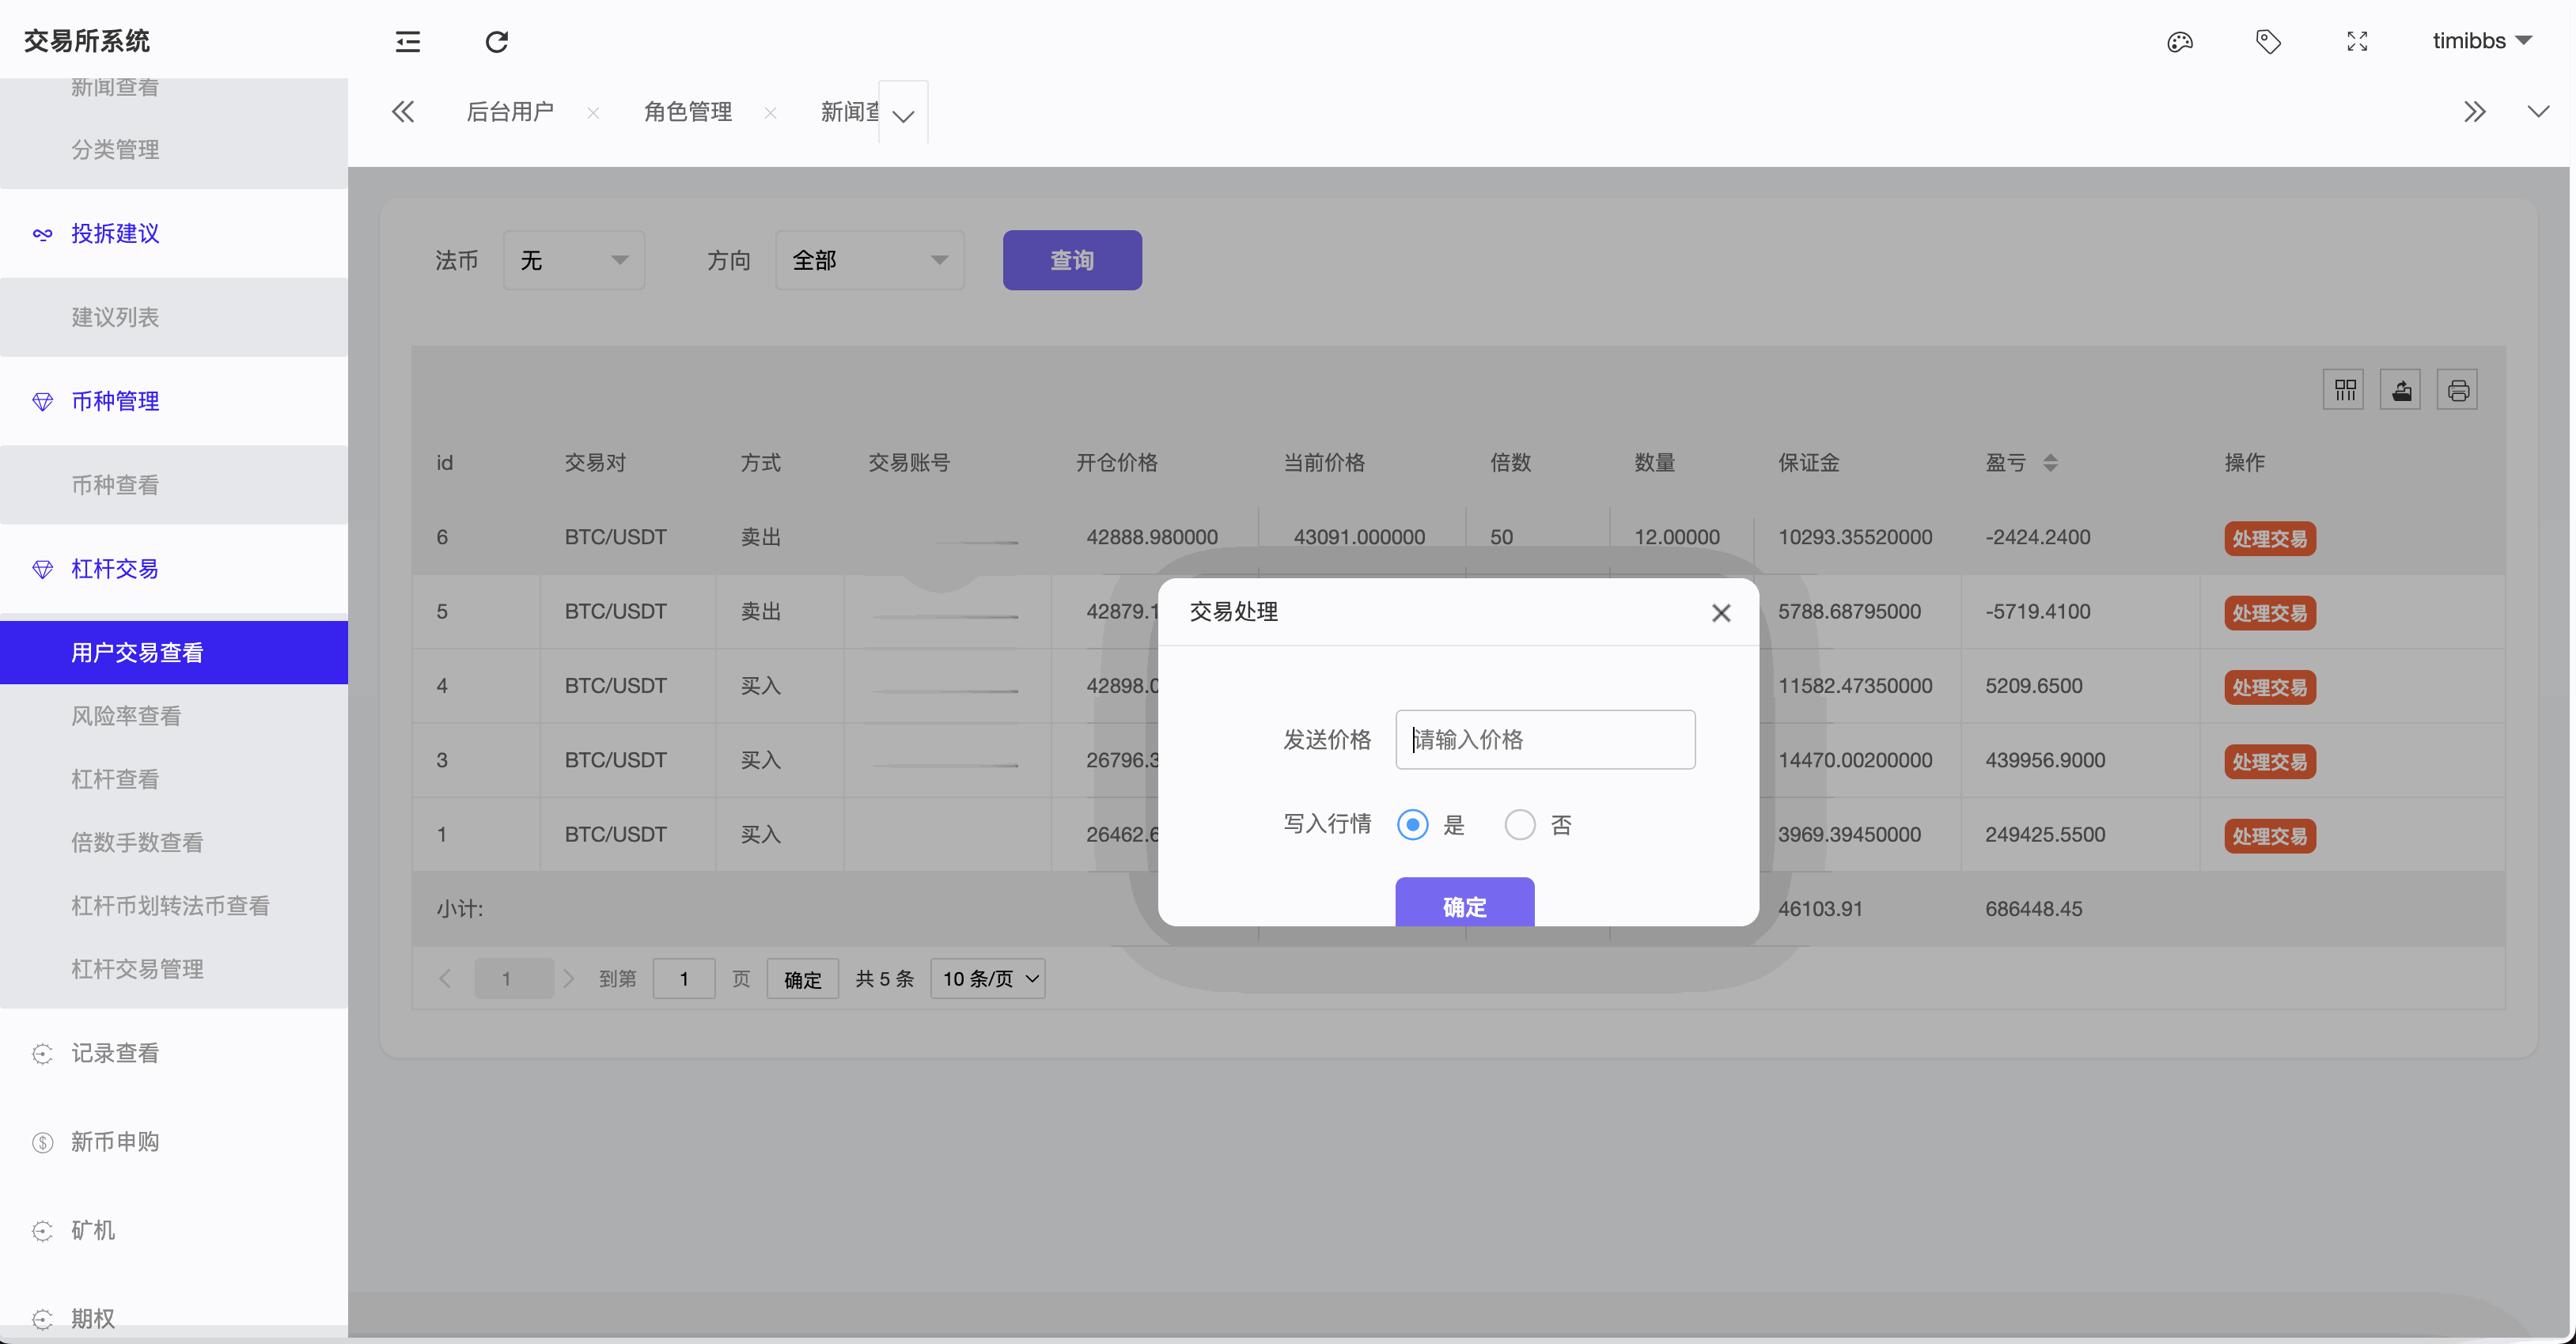Open column settings icon above the table
Screen dimensions: 2576x1344
click(2344, 389)
